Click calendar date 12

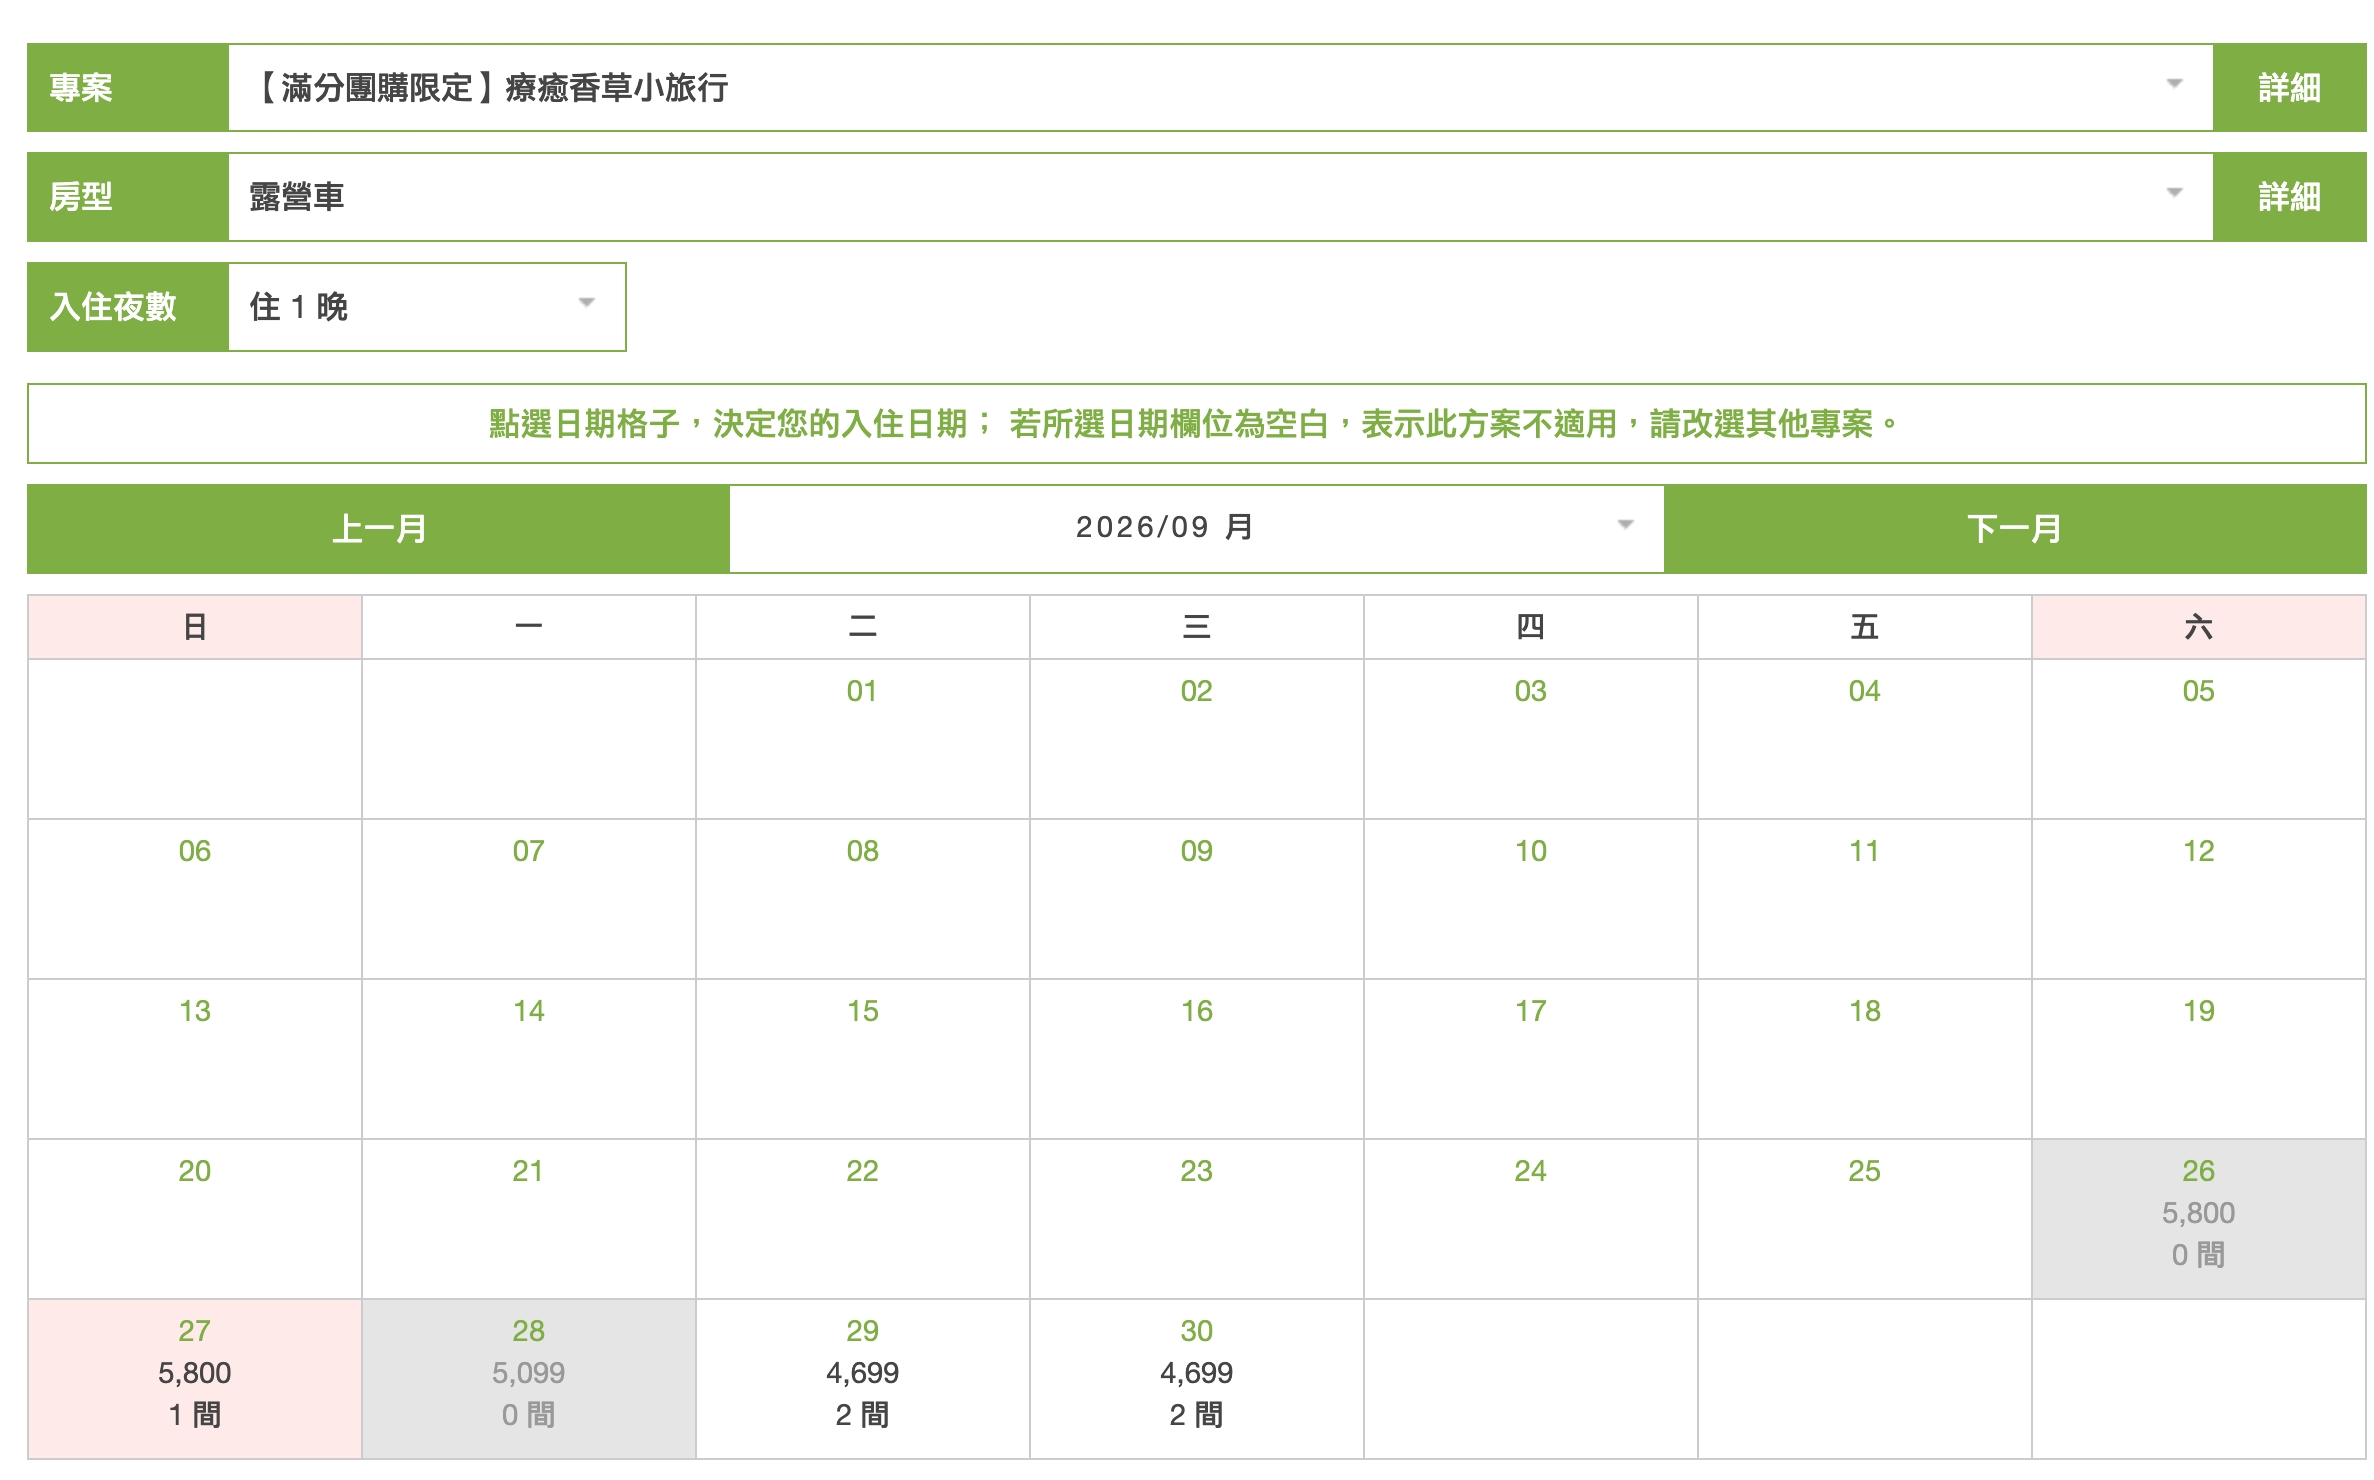click(x=2199, y=899)
